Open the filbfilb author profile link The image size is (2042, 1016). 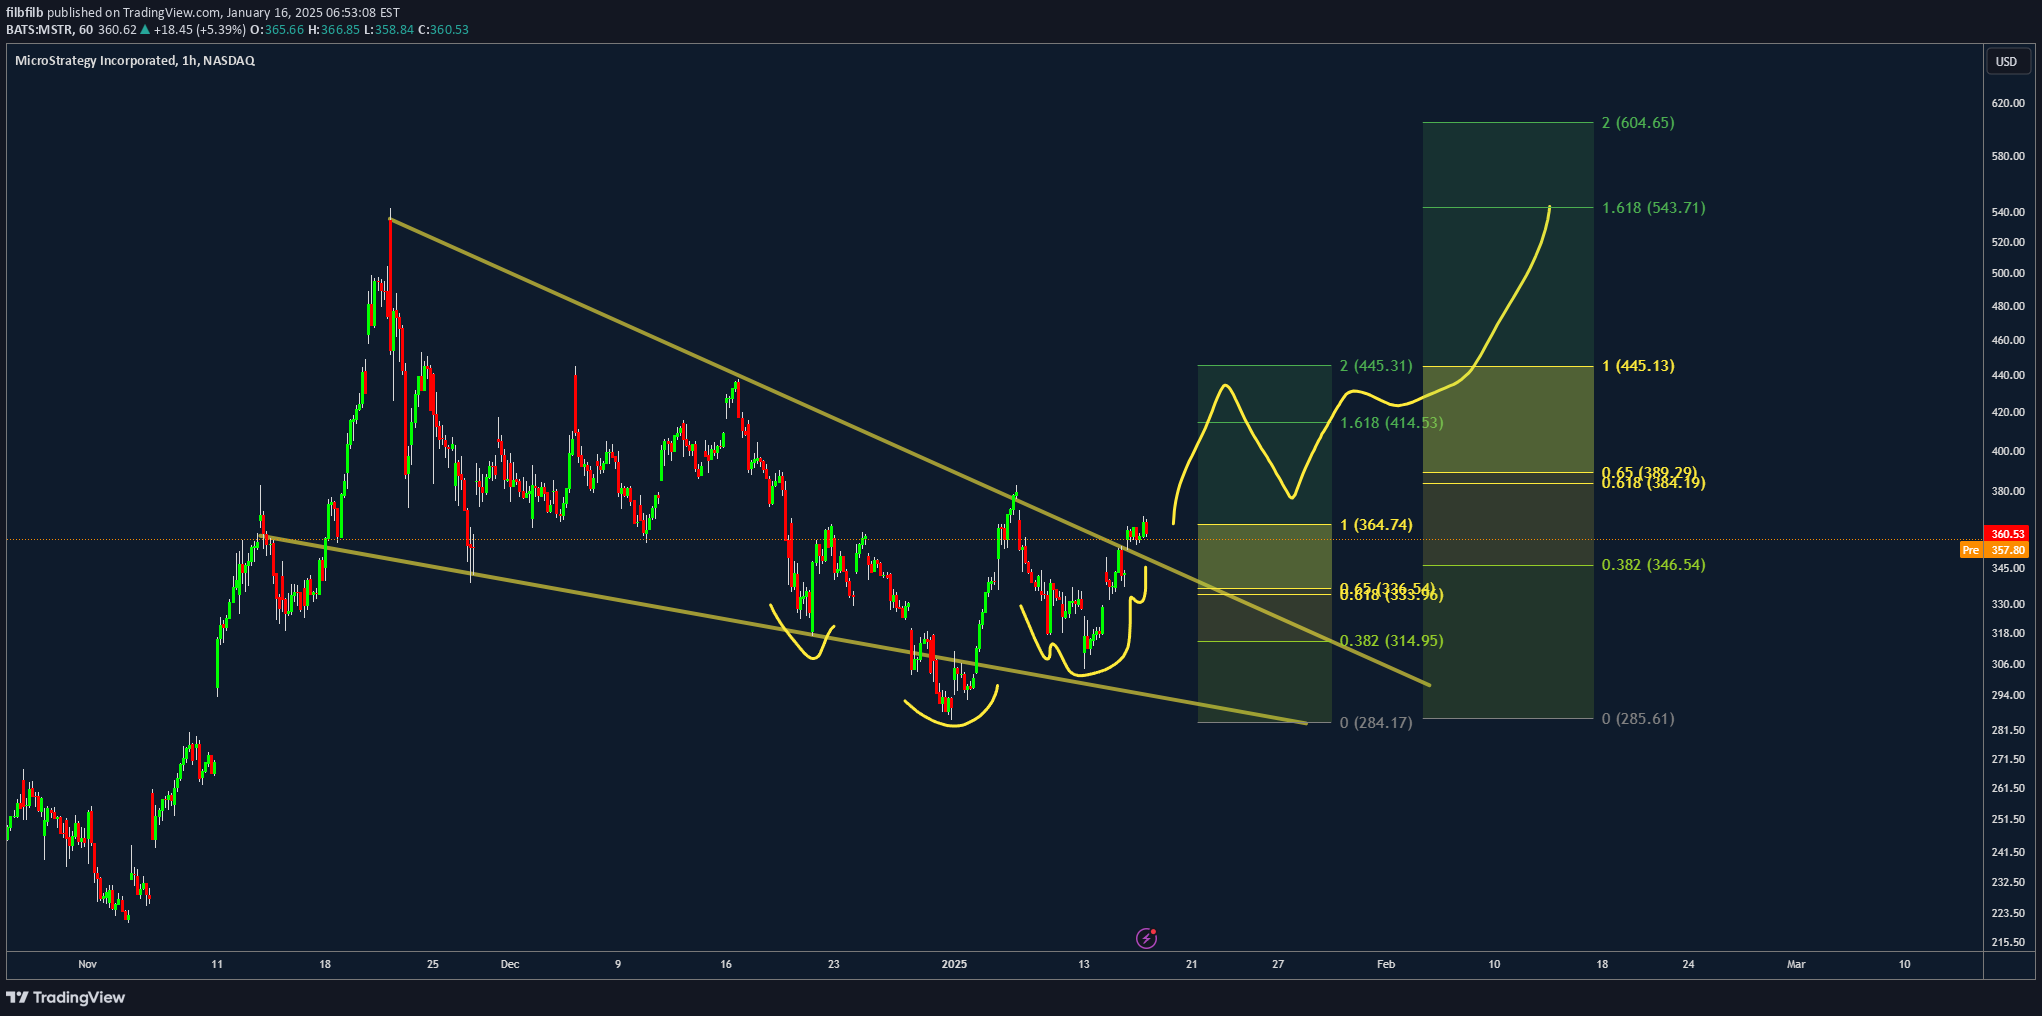25,13
